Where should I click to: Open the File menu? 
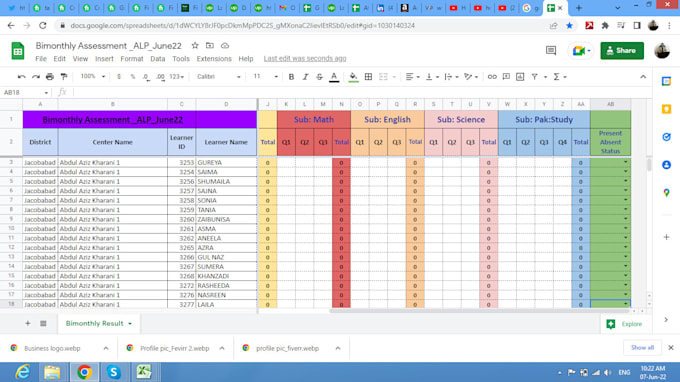coord(41,59)
